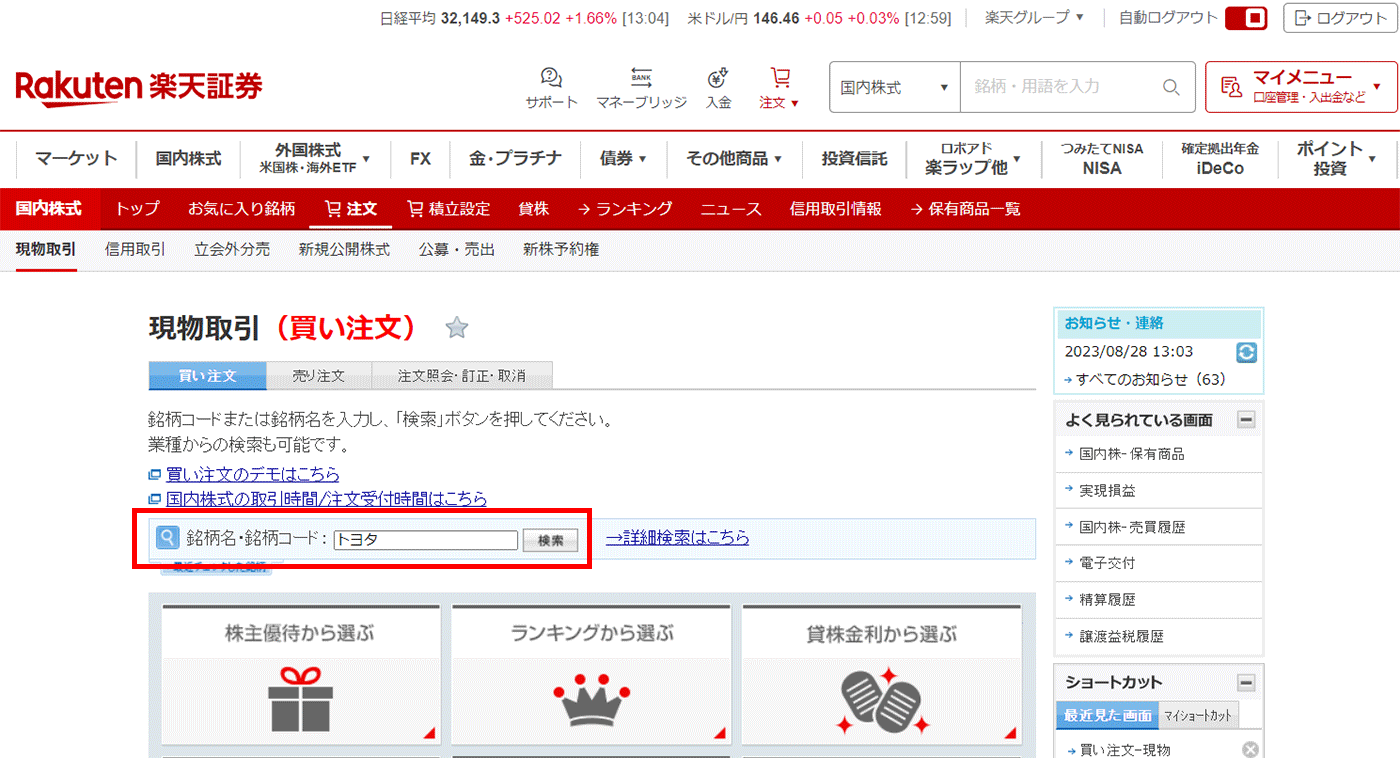Expand the その他商品 menu

733,158
